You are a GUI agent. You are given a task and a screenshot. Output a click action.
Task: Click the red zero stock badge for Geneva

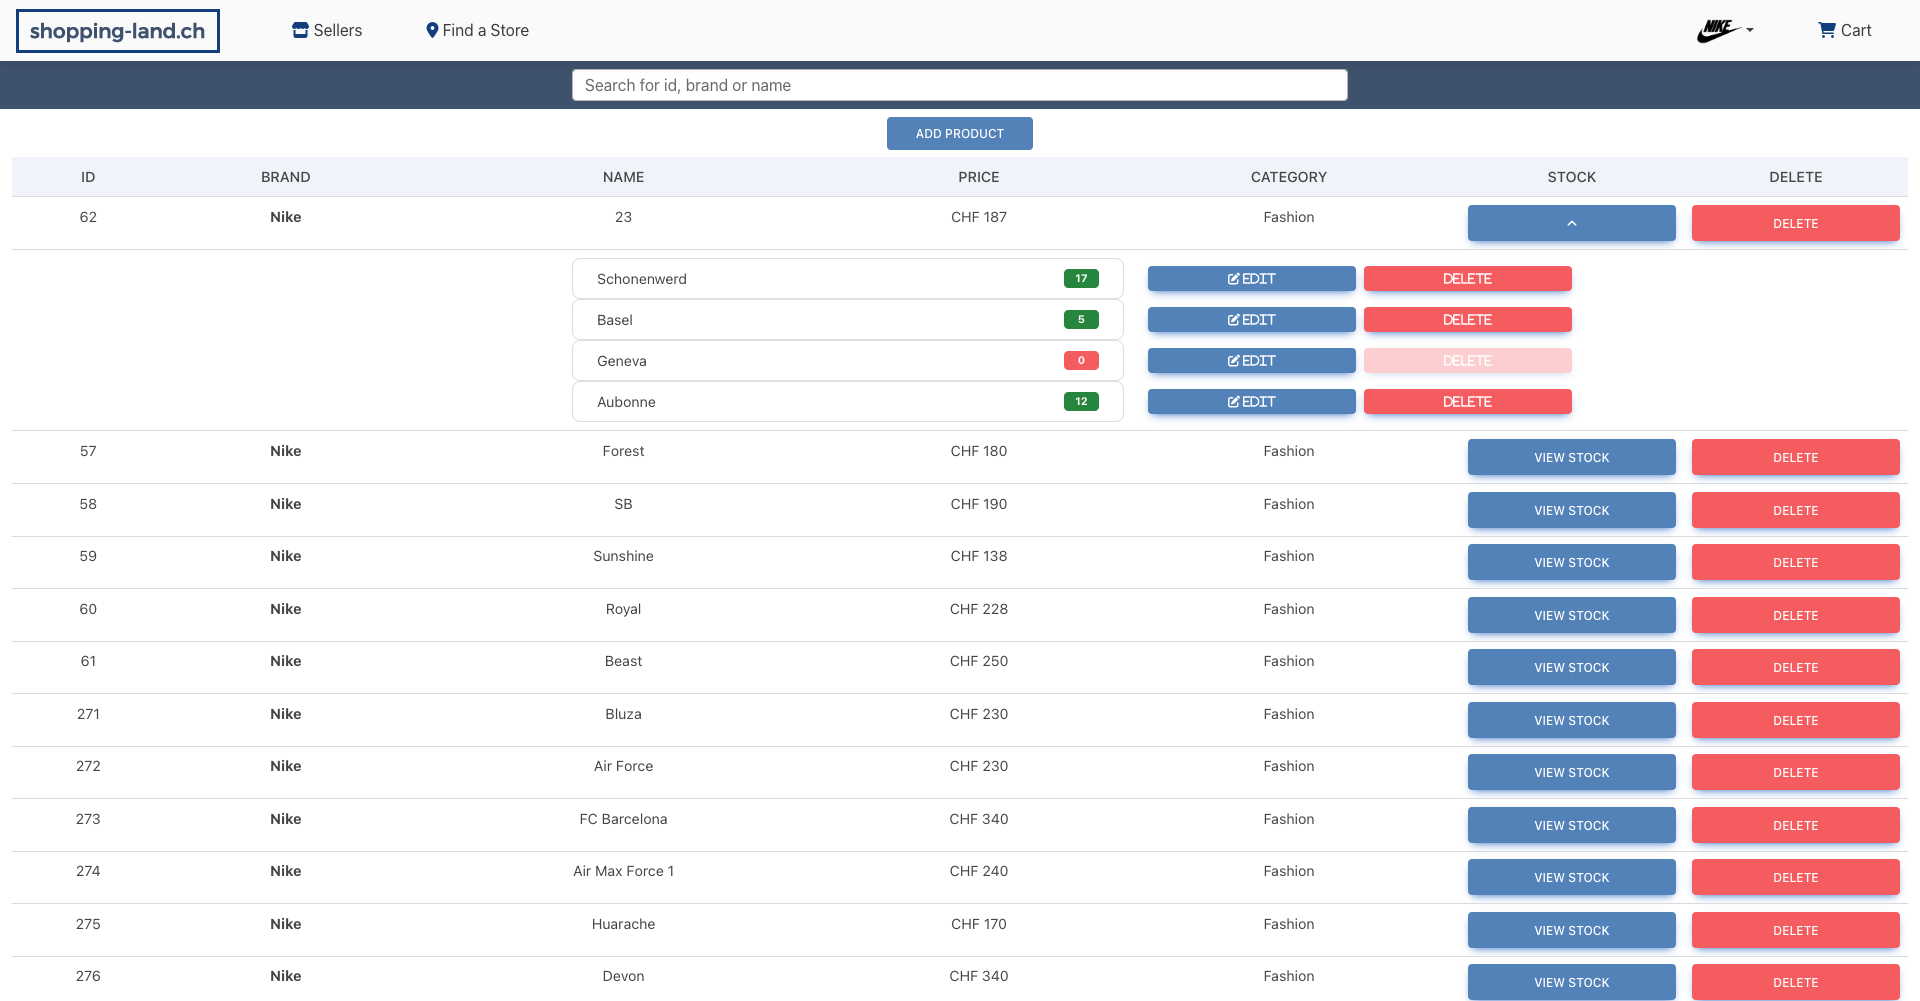point(1080,360)
